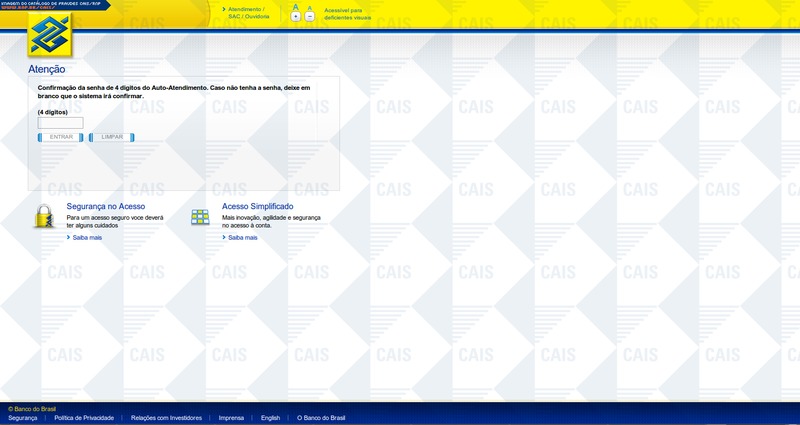Open the Acesso Simplificado heading link
Image resolution: width=800 pixels, height=425 pixels.
tap(257, 206)
